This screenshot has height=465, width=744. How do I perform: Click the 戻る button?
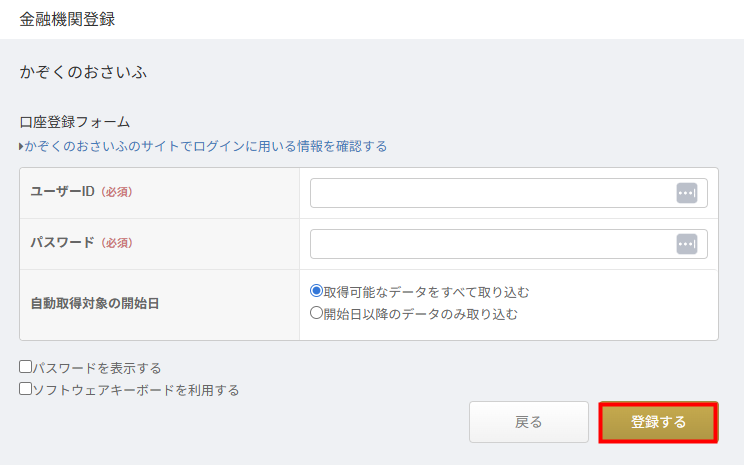pos(529,422)
